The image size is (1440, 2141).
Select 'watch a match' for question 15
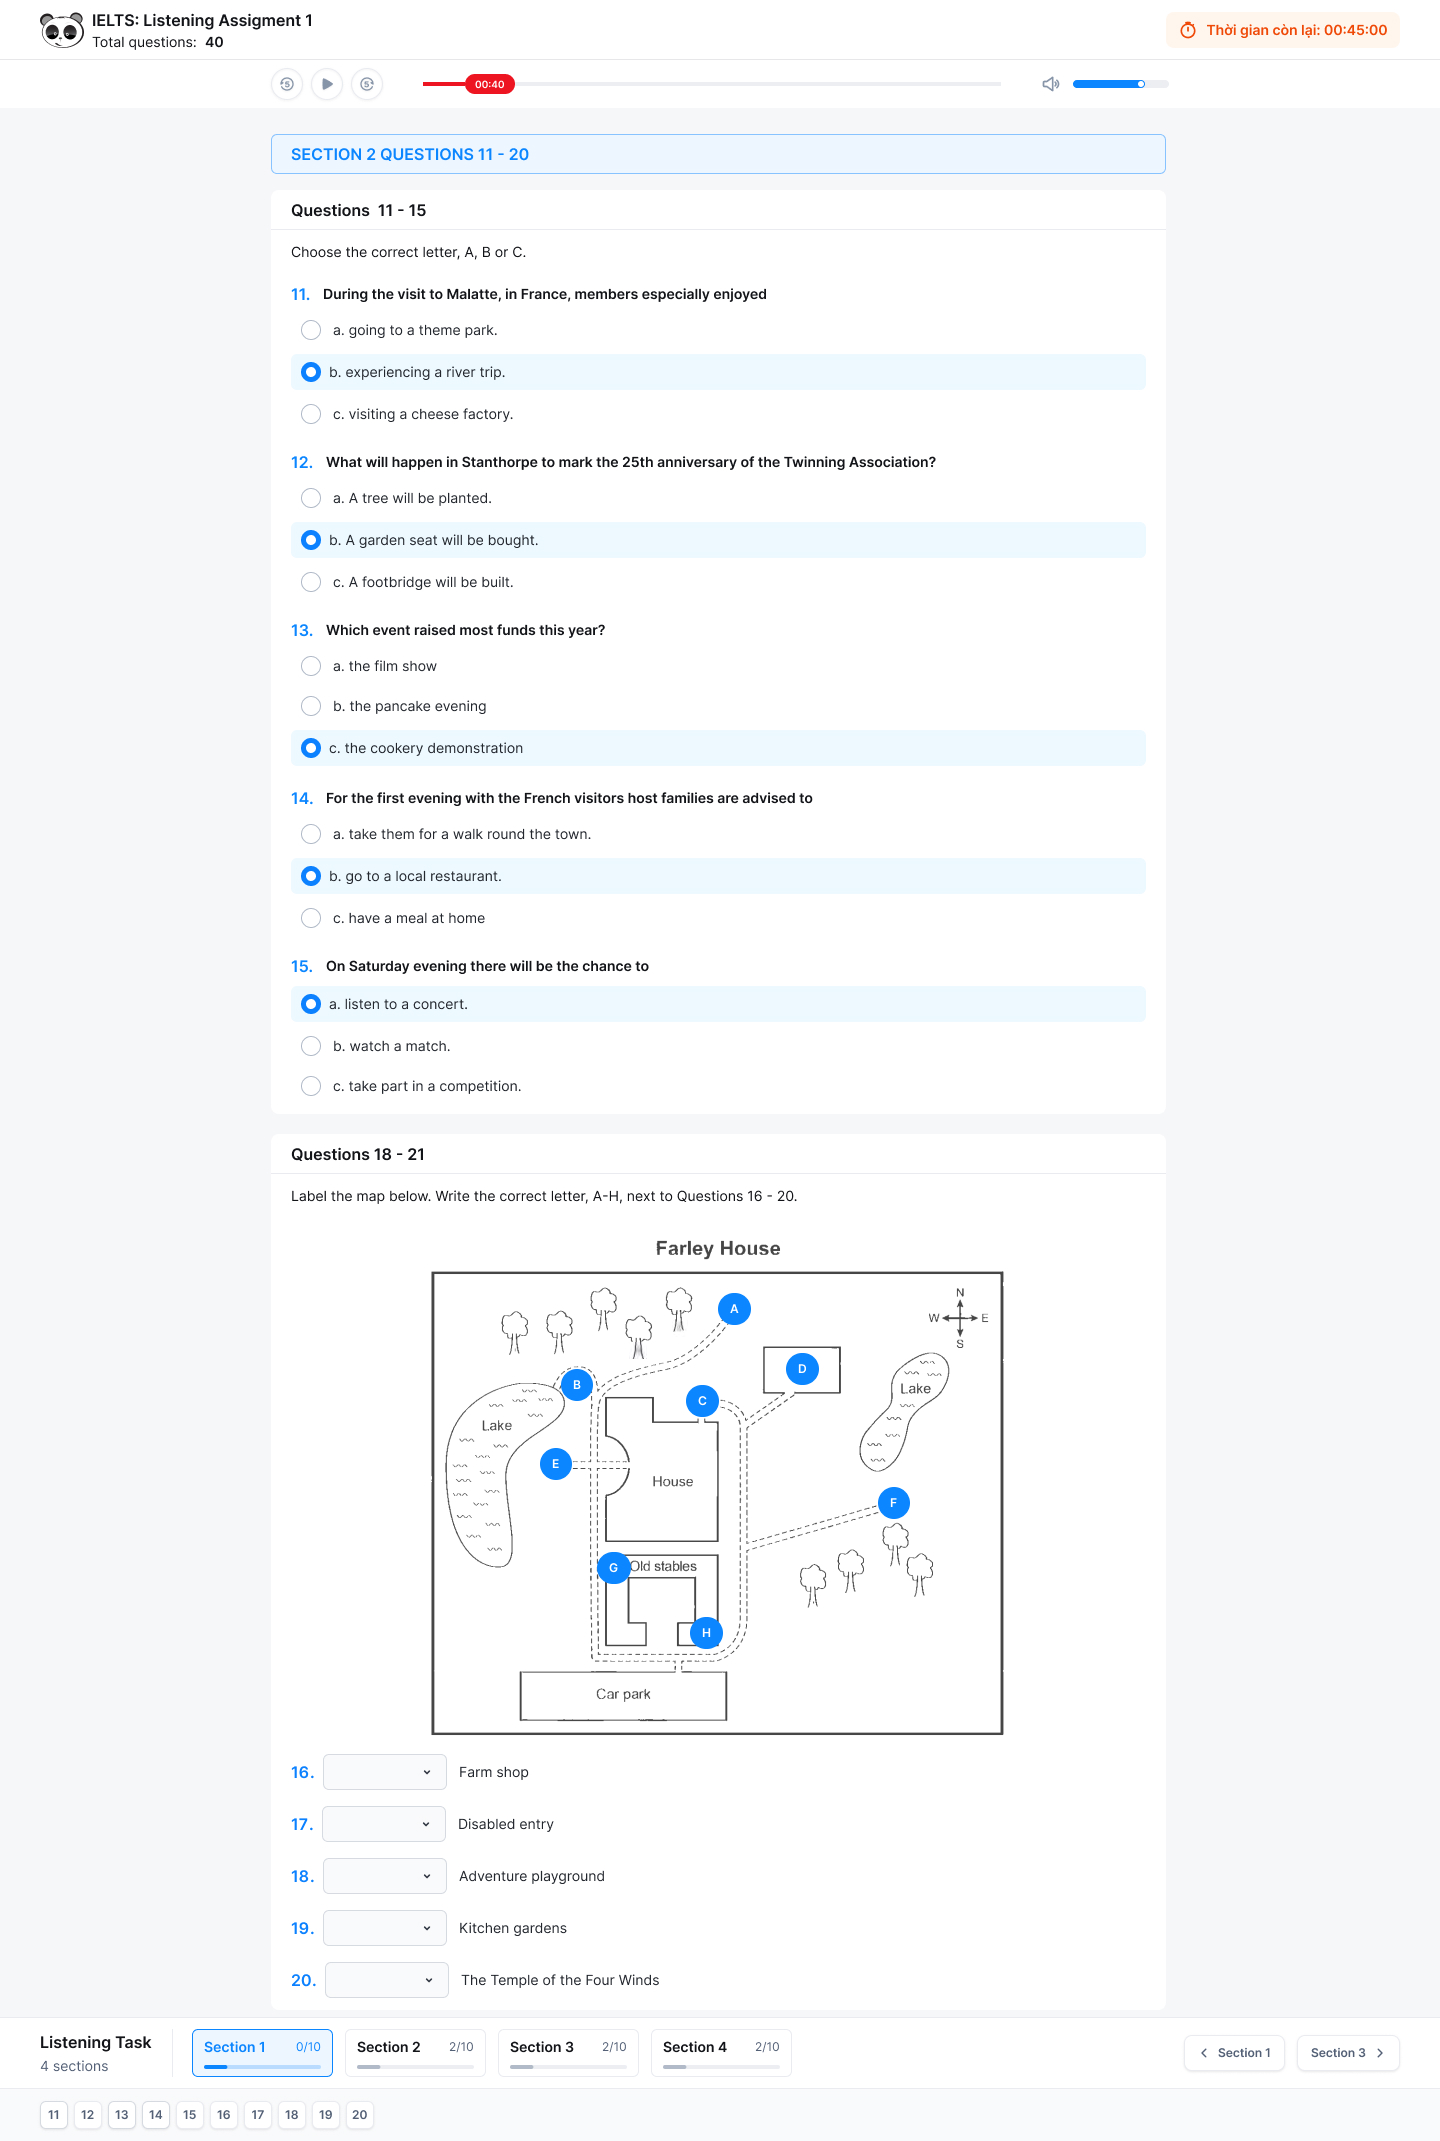click(x=311, y=1046)
